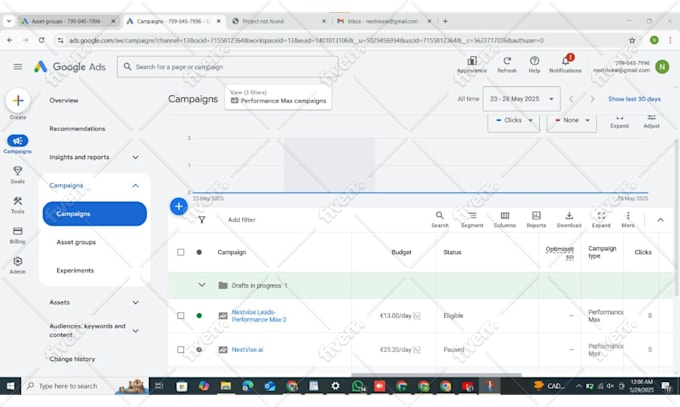This screenshot has height=407, width=680.
Task: Expand the Drafts in progress row
Action: [x=202, y=285]
